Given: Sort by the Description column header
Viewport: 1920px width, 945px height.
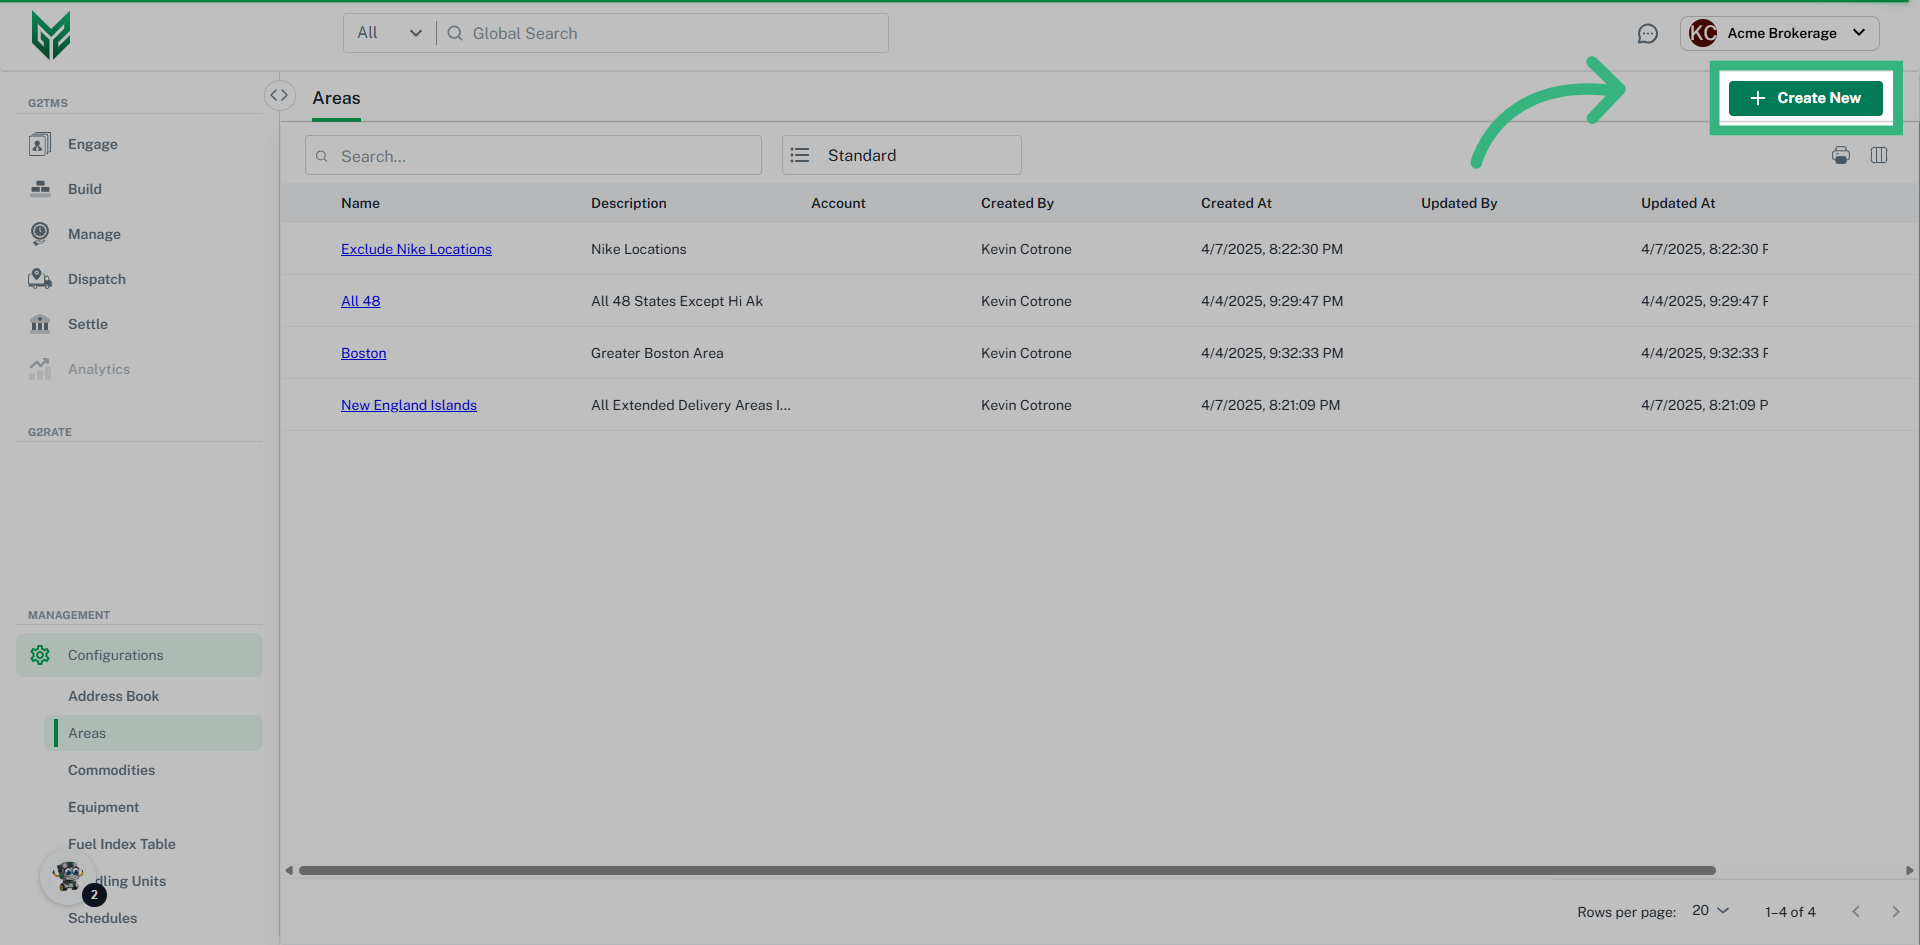Looking at the screenshot, I should 628,203.
